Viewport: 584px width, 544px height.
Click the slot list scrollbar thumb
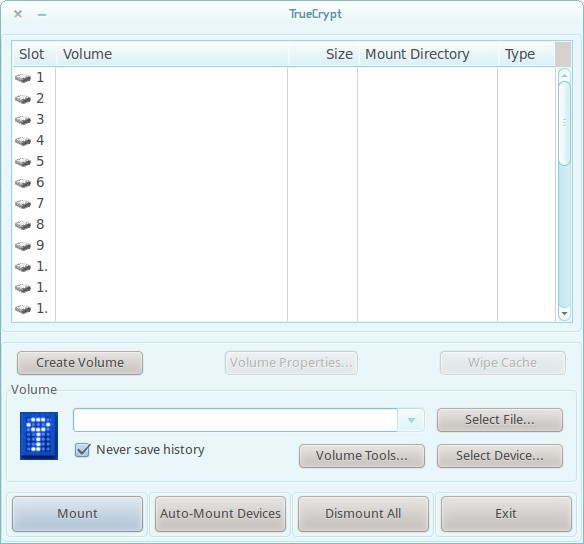pos(565,123)
